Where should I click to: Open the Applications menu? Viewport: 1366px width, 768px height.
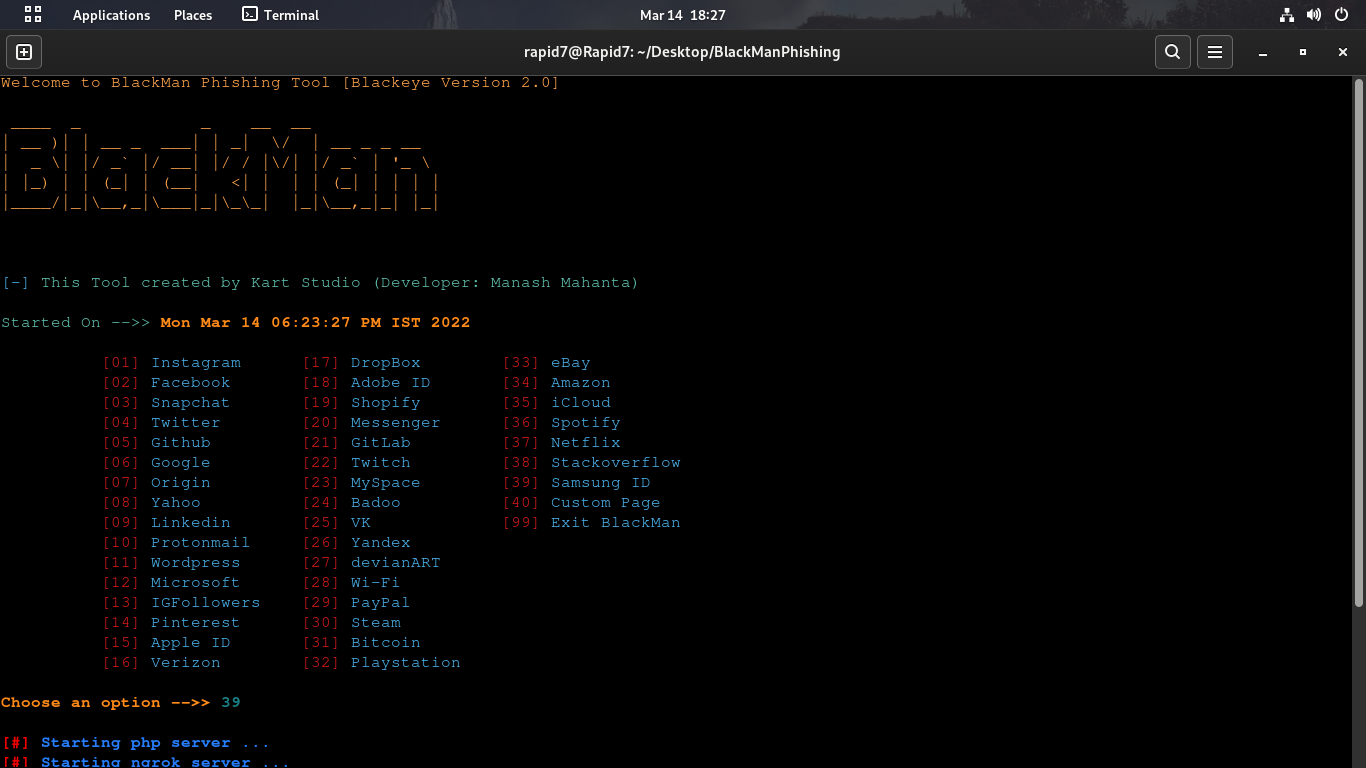point(111,15)
